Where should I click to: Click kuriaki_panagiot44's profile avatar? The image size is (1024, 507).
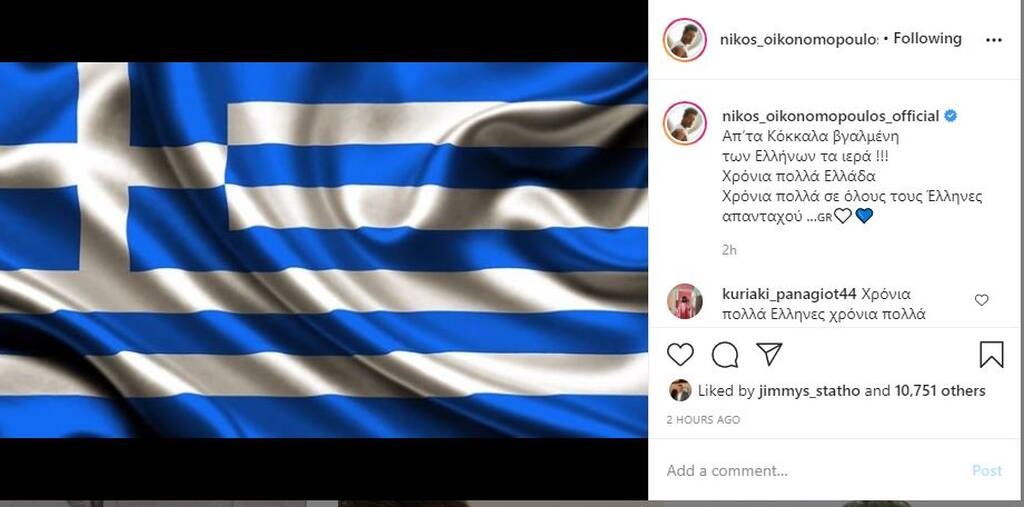(x=684, y=301)
